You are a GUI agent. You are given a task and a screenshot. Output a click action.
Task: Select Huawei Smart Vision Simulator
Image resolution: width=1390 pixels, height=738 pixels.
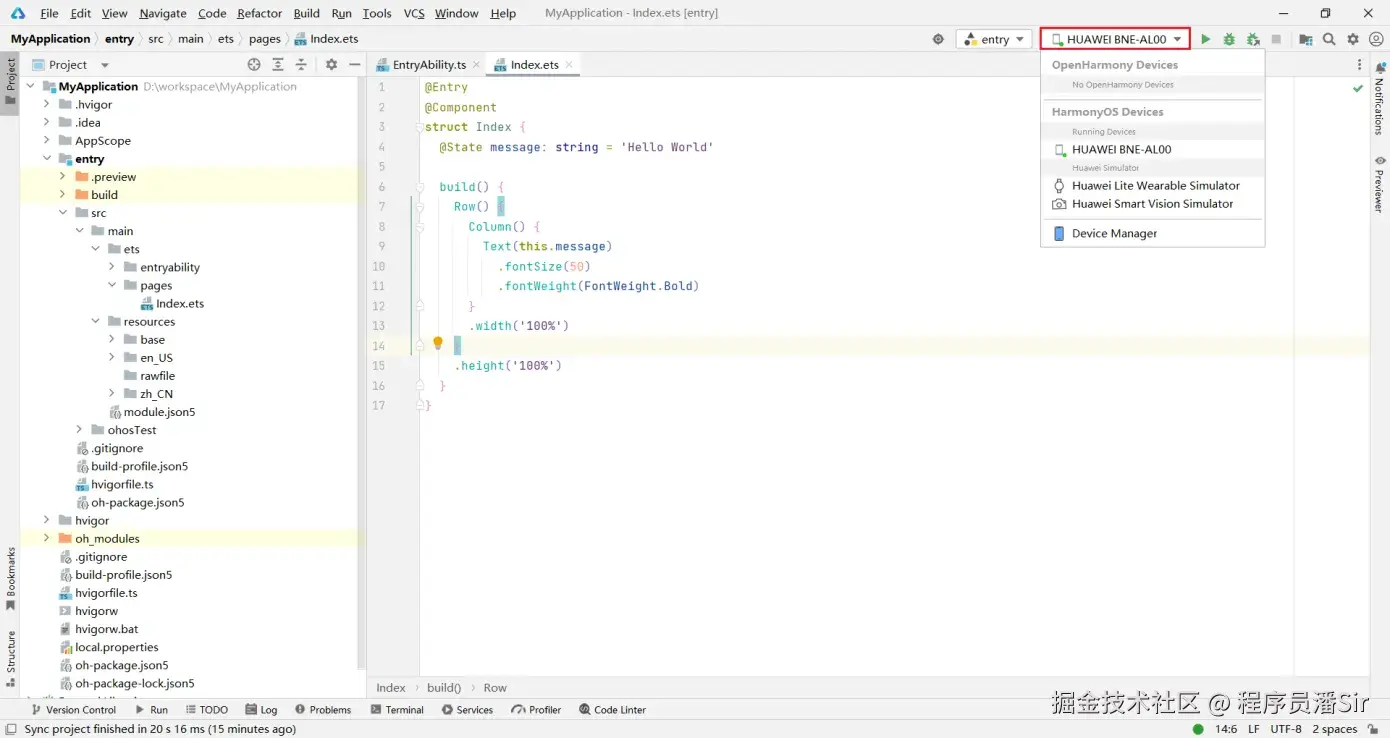point(1153,203)
